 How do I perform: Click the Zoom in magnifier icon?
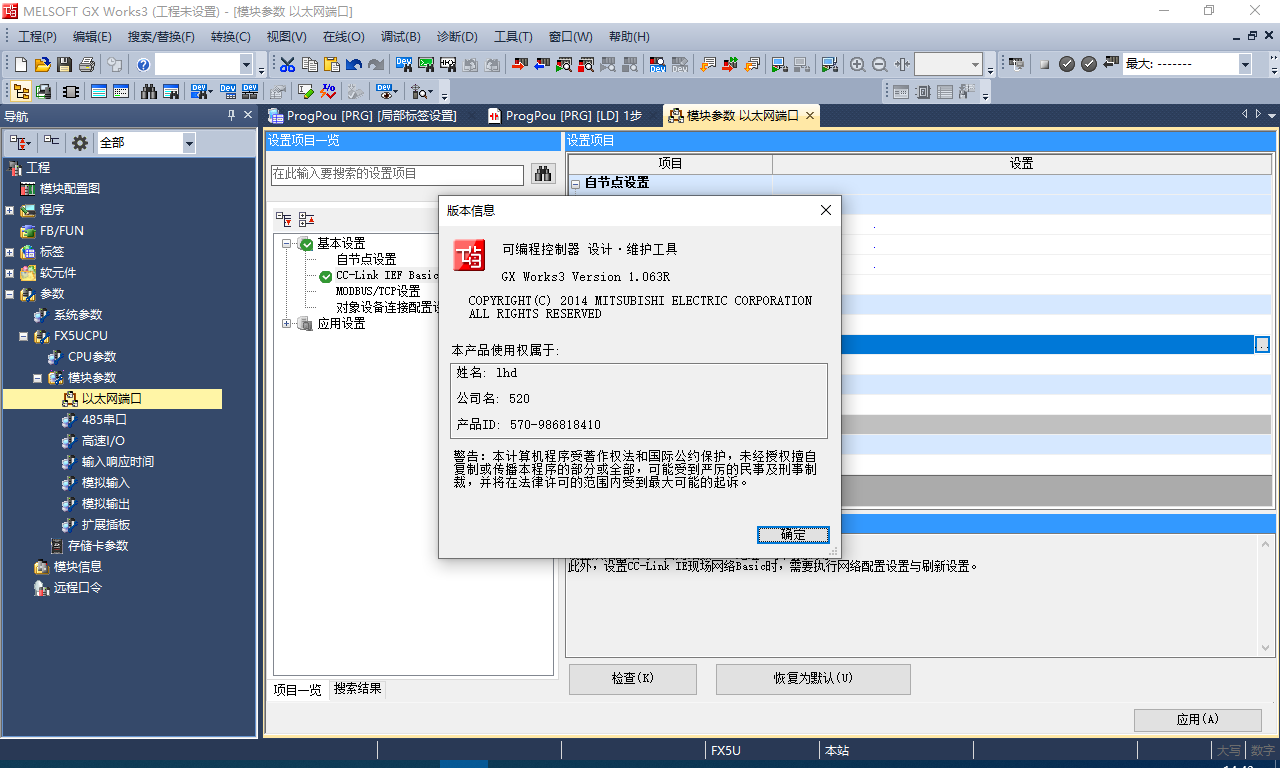857,65
